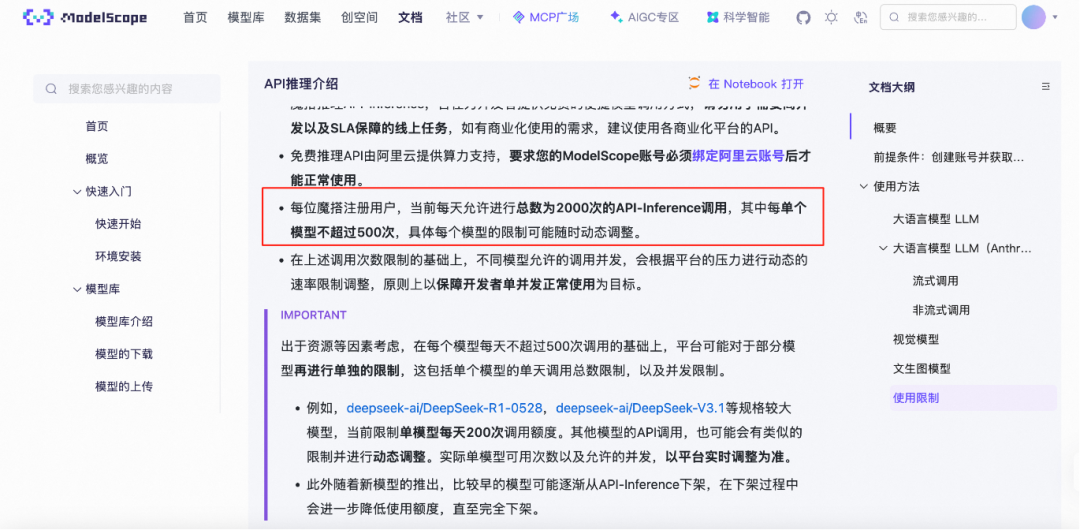The width and height of the screenshot is (1080, 530).
Task: Open 模型的下载 in the sidebar
Action: (x=124, y=354)
